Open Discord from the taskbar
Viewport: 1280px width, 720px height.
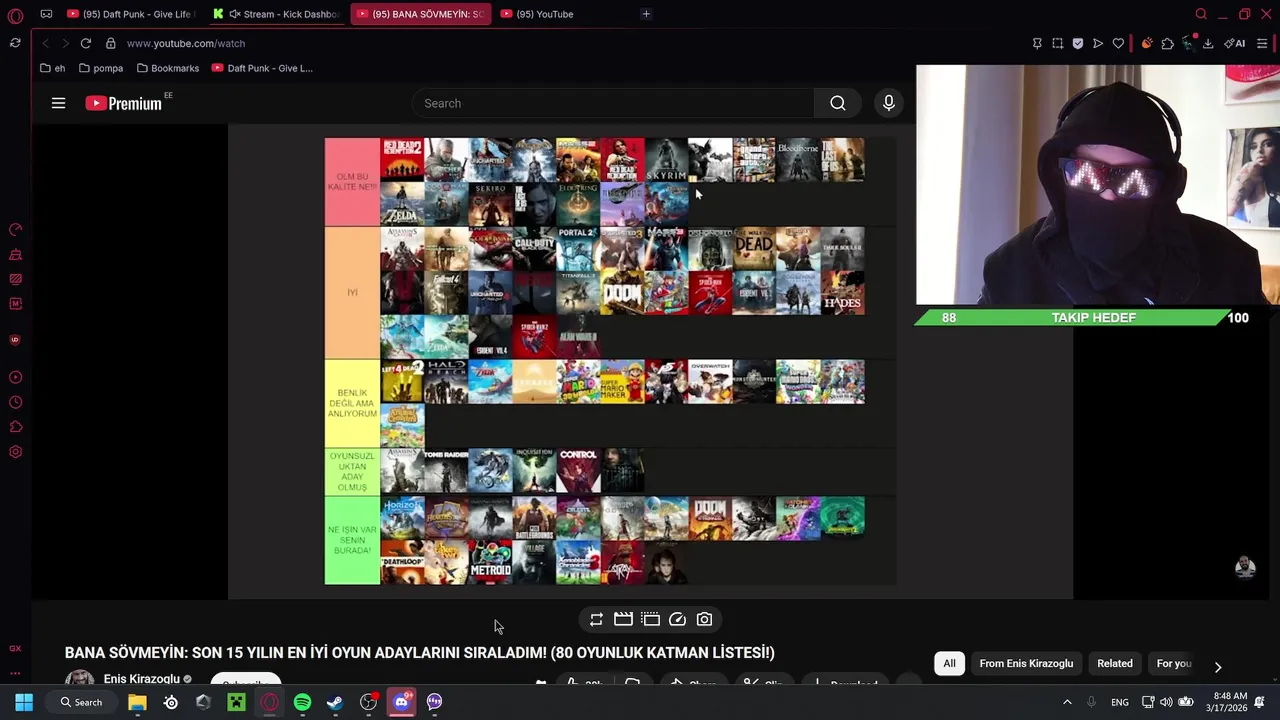point(401,702)
